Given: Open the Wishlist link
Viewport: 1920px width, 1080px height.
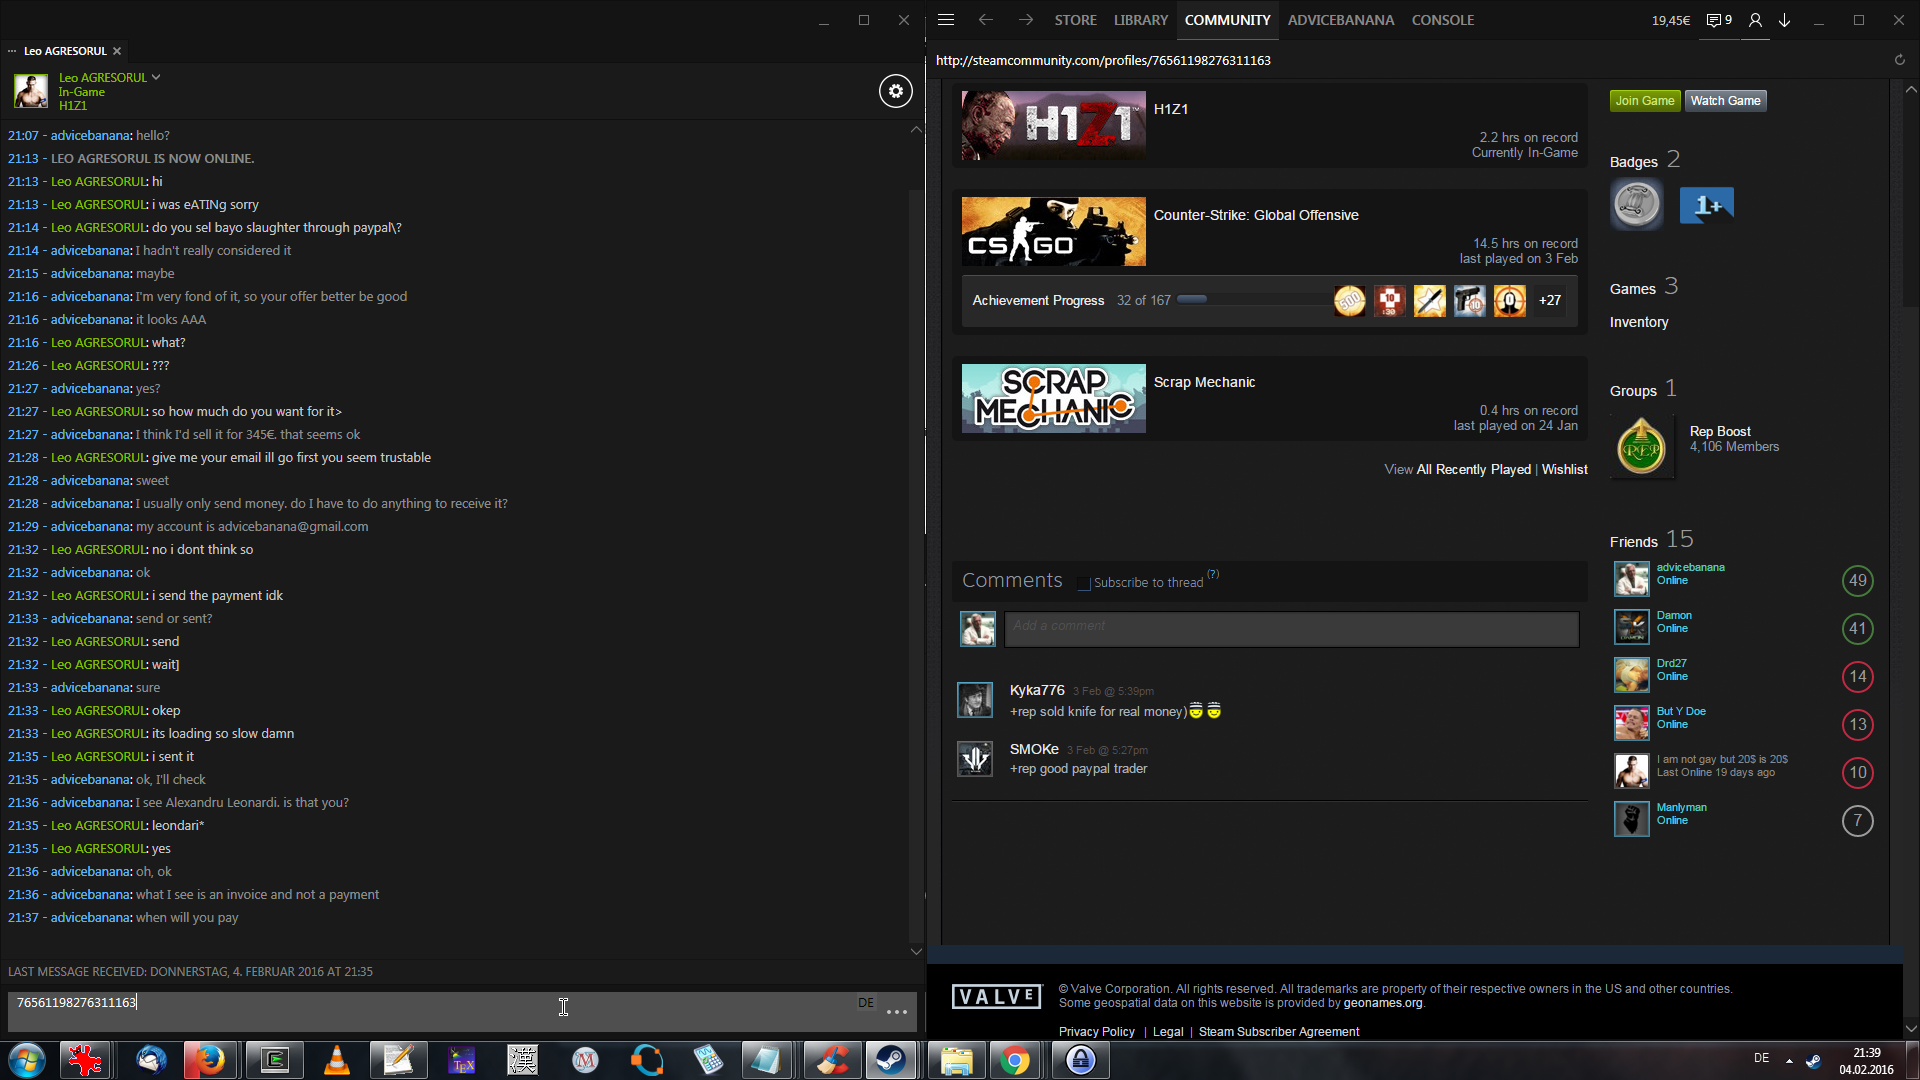Looking at the screenshot, I should (1564, 469).
